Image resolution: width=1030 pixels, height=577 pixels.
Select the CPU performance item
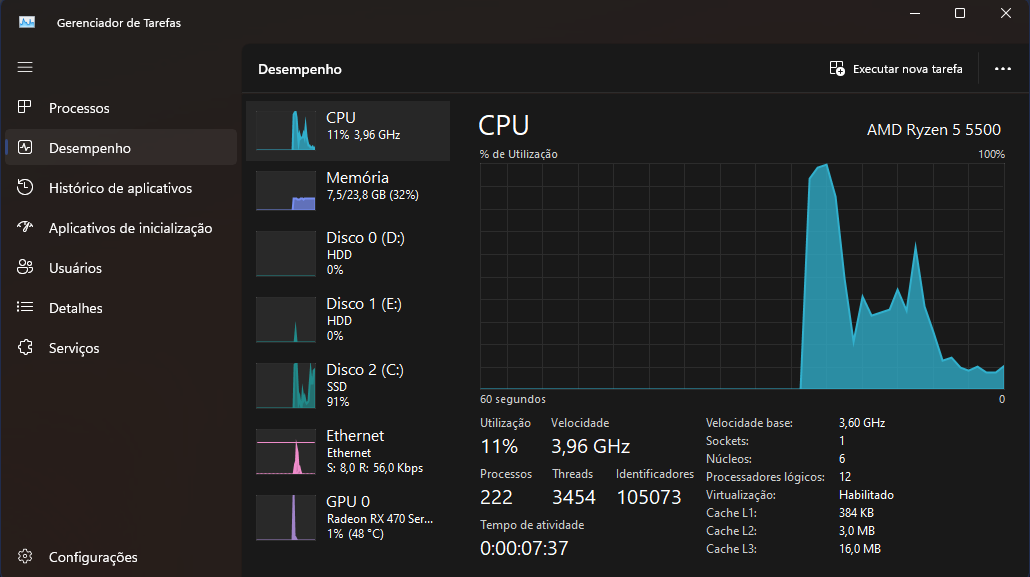(x=348, y=131)
